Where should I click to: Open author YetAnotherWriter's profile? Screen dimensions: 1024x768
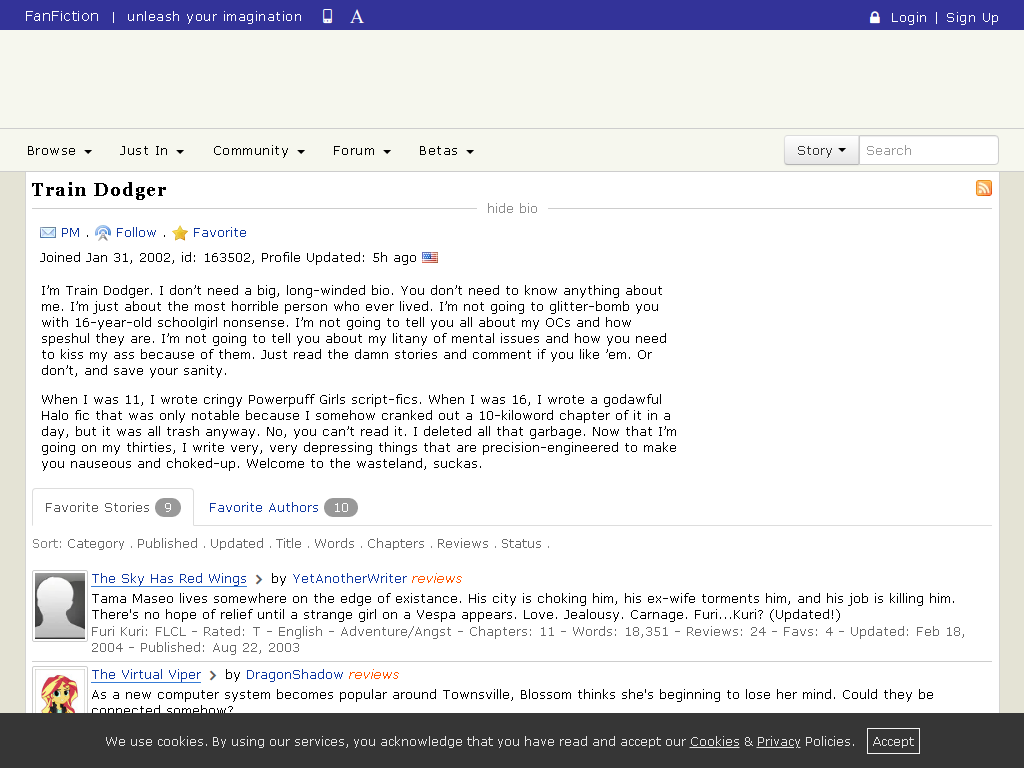(349, 579)
